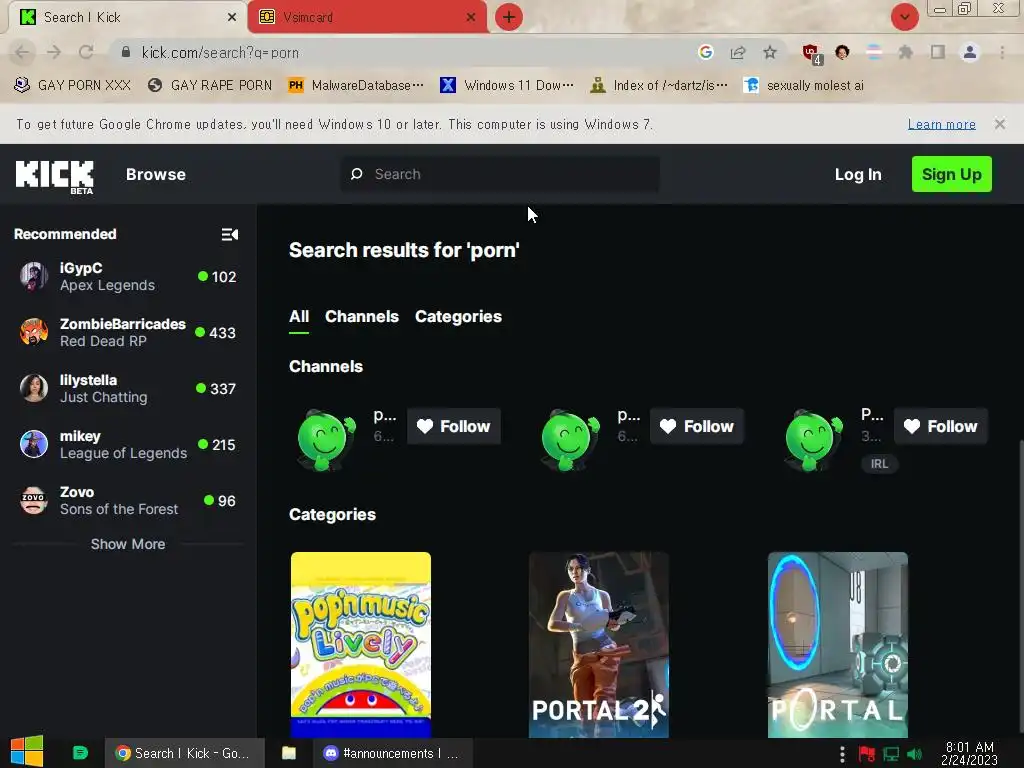Open the Chrome three-dot menu
This screenshot has width=1024, height=768.
(1002, 52)
